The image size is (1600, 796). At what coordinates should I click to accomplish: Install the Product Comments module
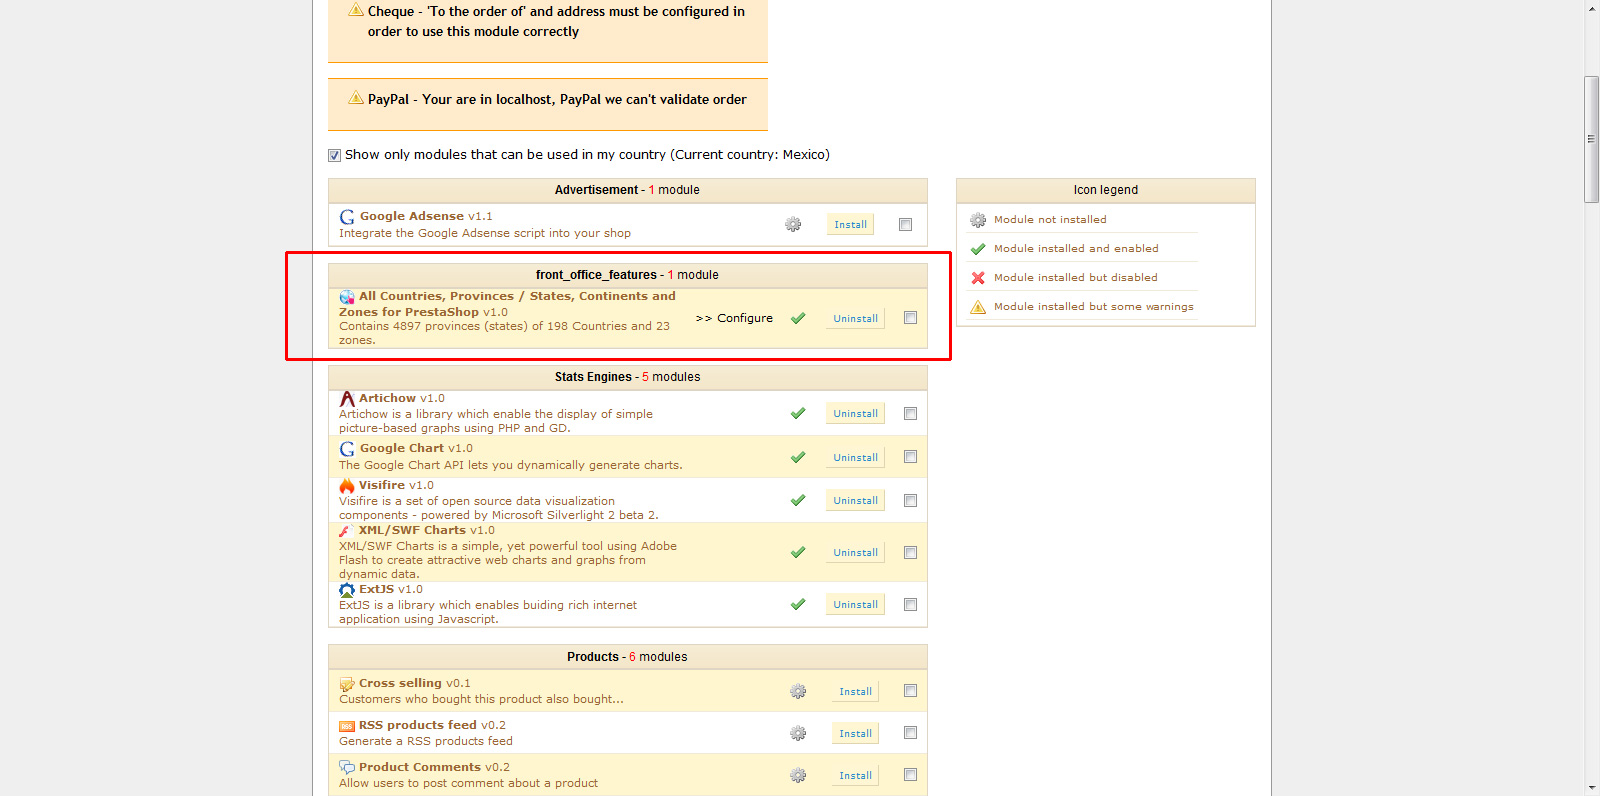[x=855, y=775]
